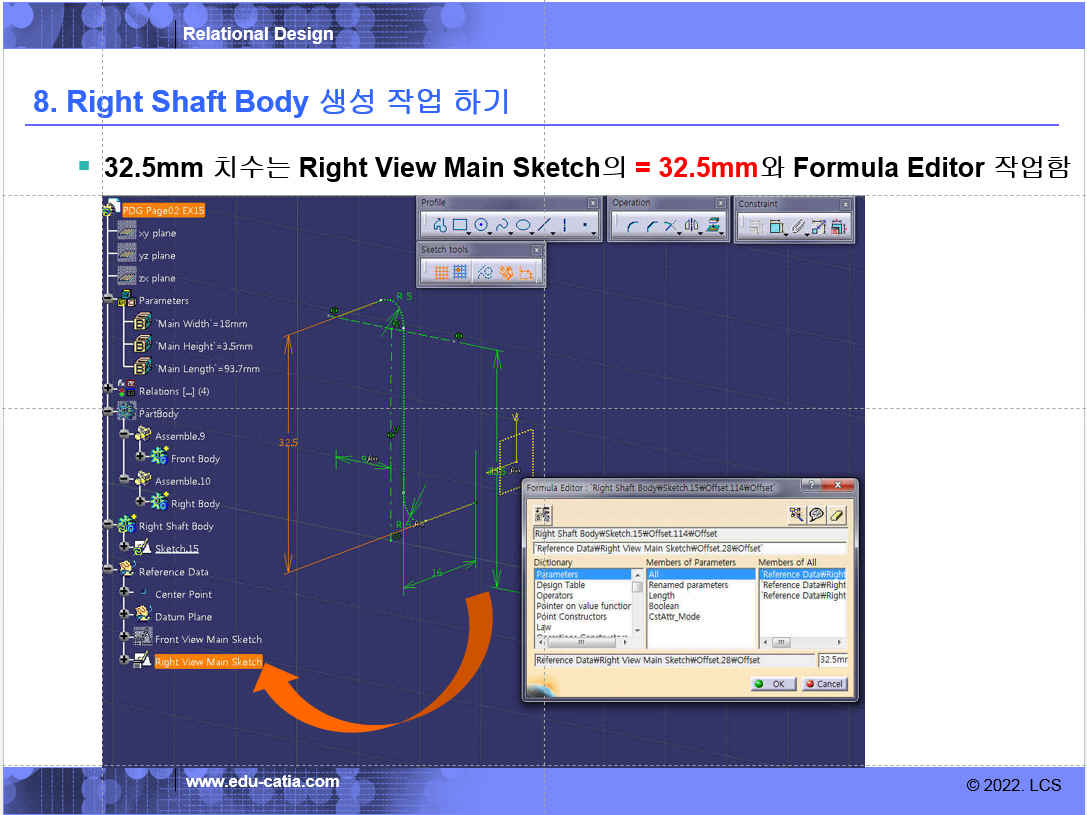Activate the Mirror tool in Operation toolbar

(x=692, y=226)
